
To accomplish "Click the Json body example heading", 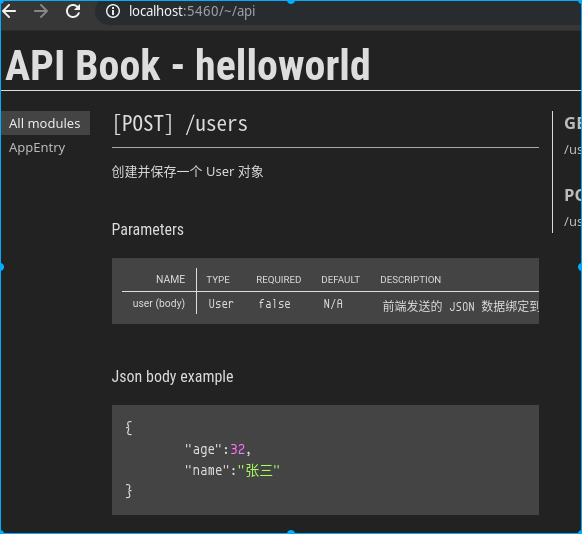I will pos(173,376).
